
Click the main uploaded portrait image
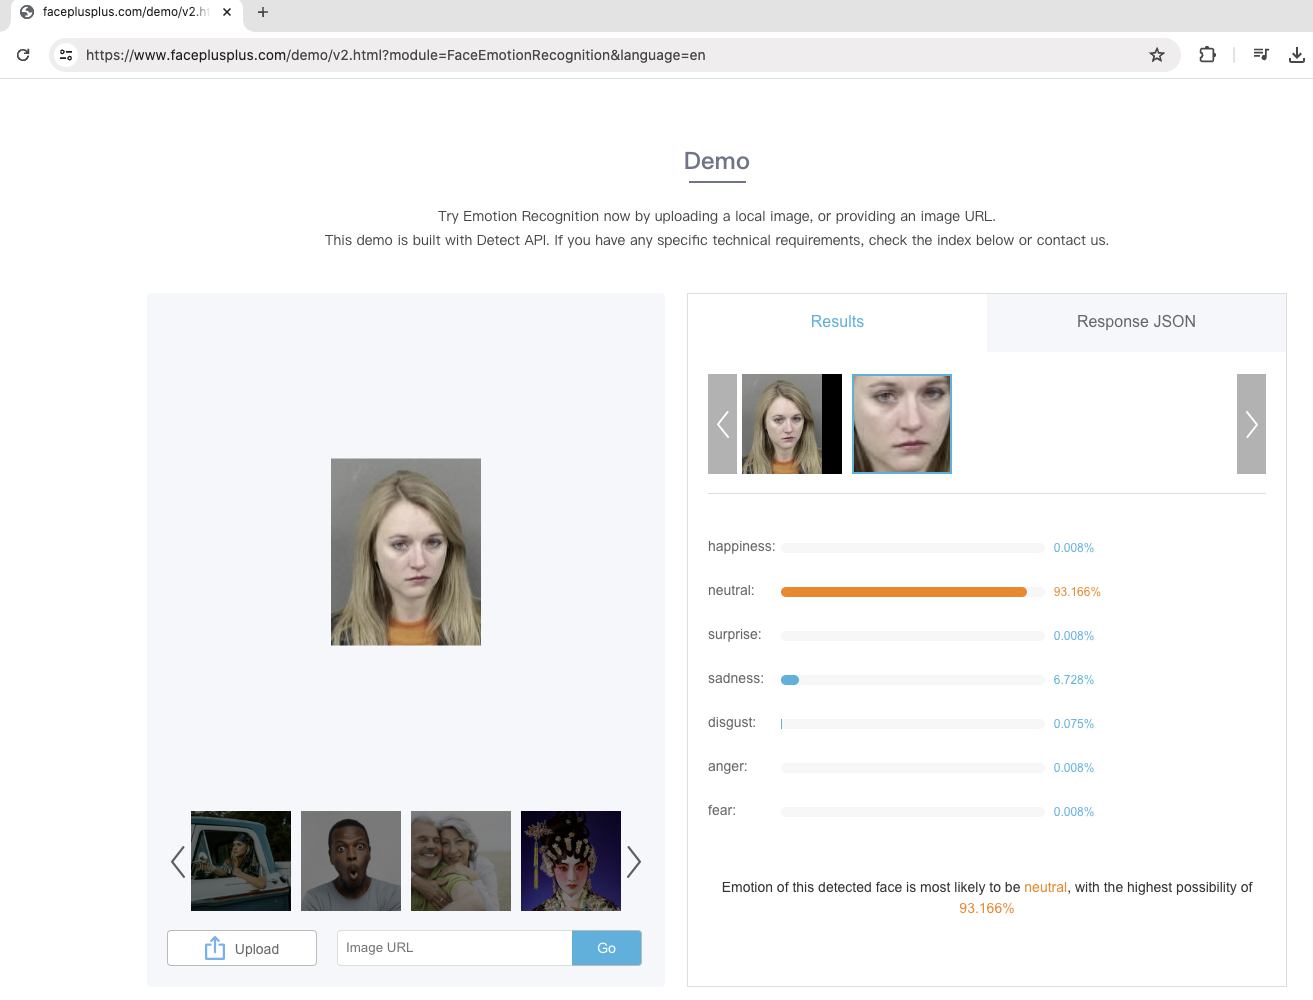tap(406, 552)
